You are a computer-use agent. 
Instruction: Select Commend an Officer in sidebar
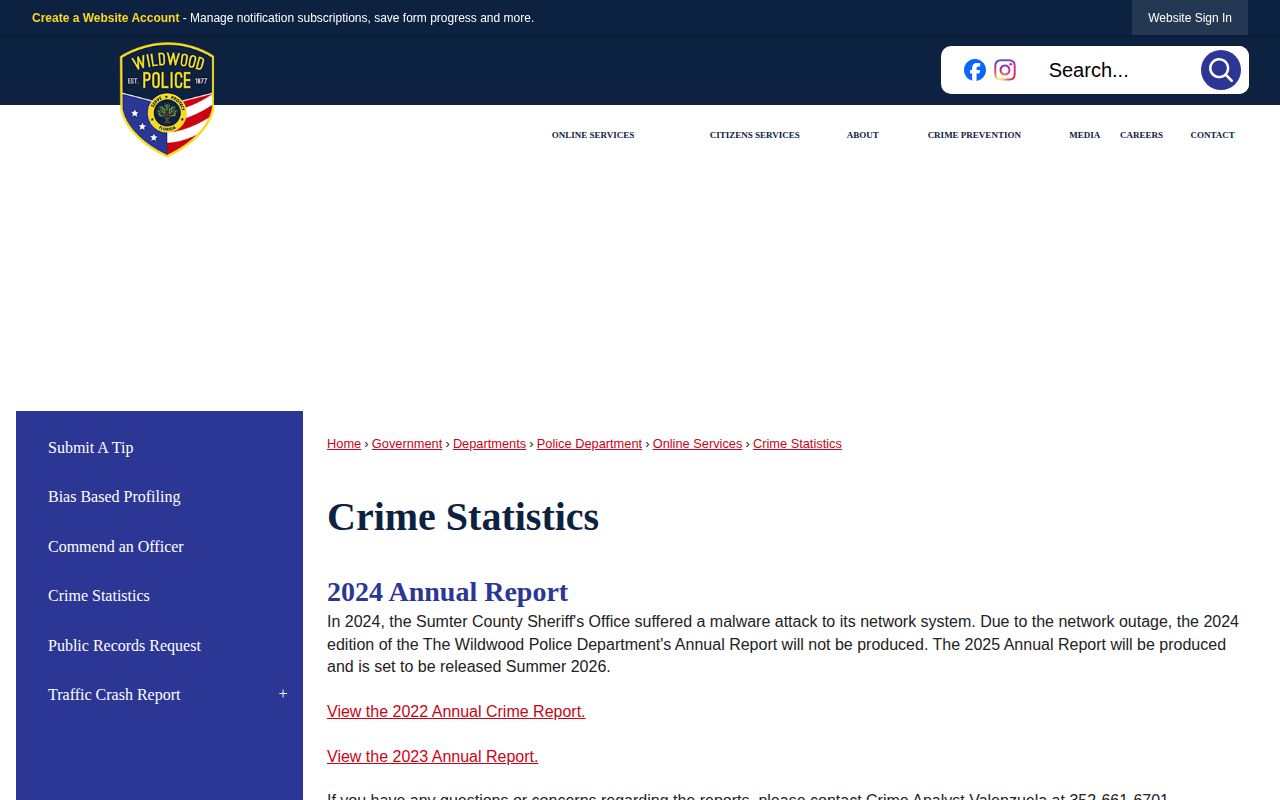[116, 546]
